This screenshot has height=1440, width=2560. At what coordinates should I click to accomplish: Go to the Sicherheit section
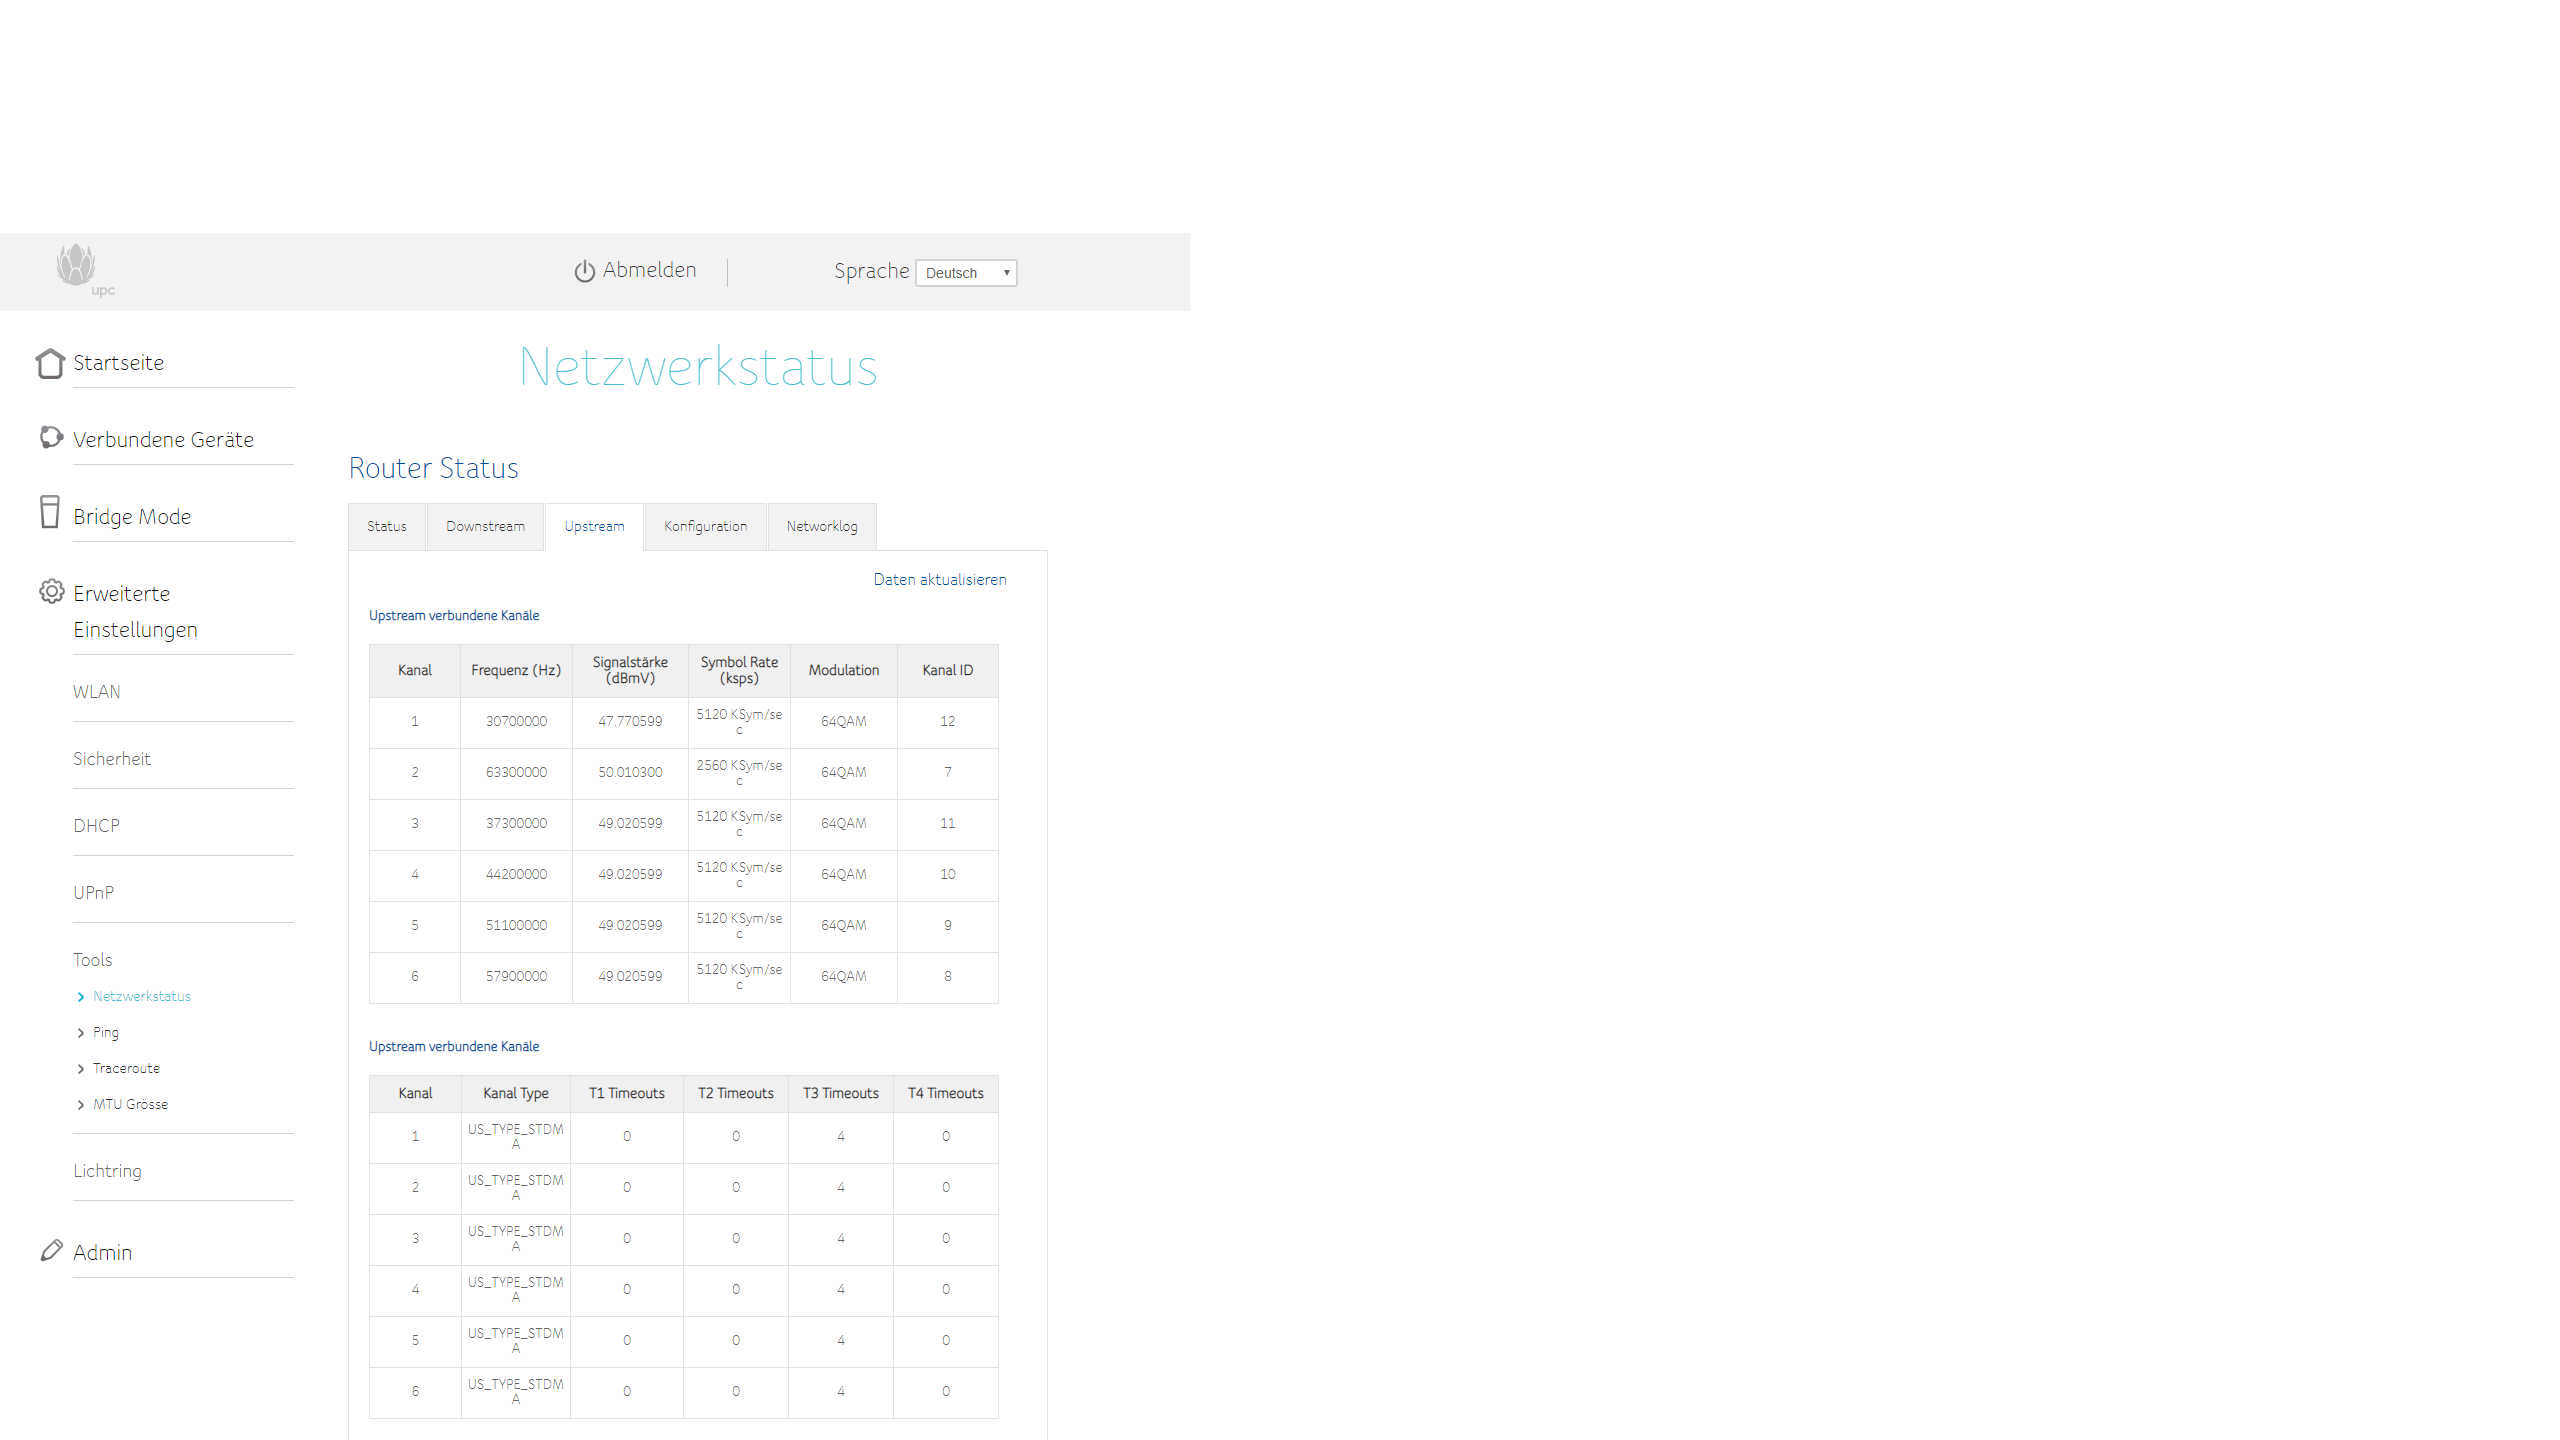click(112, 759)
